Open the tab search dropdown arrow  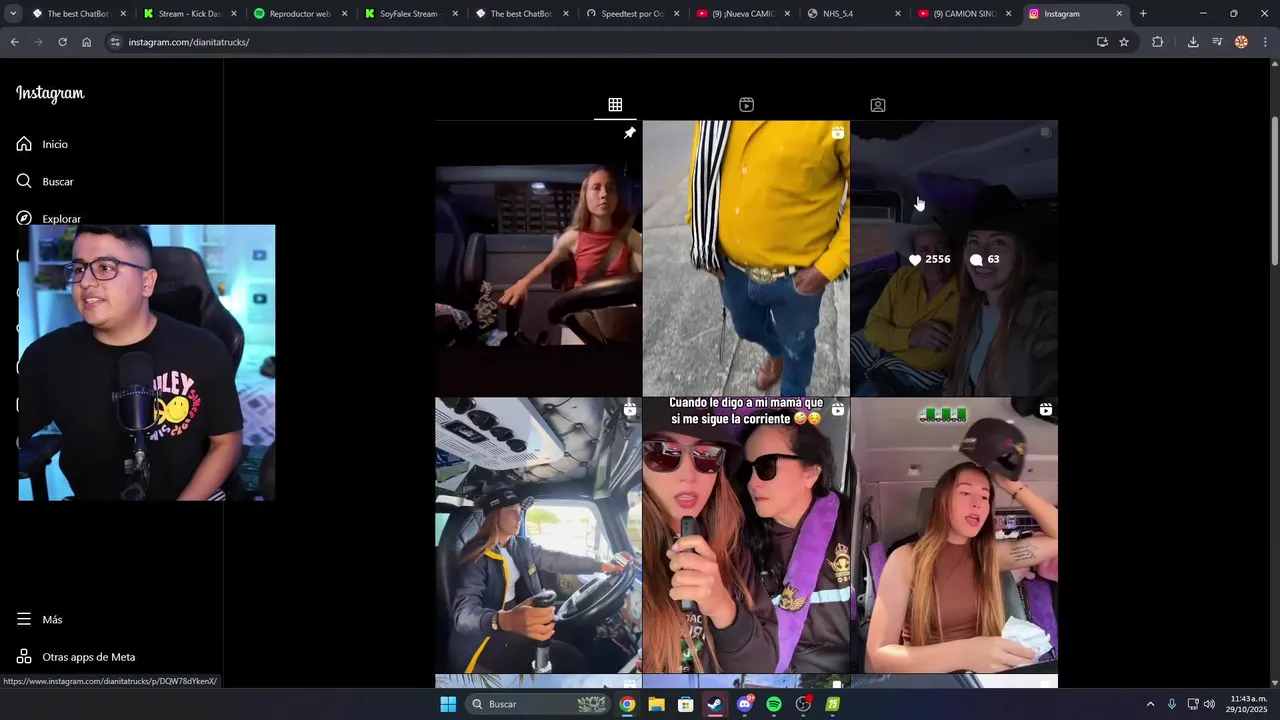[x=13, y=14]
